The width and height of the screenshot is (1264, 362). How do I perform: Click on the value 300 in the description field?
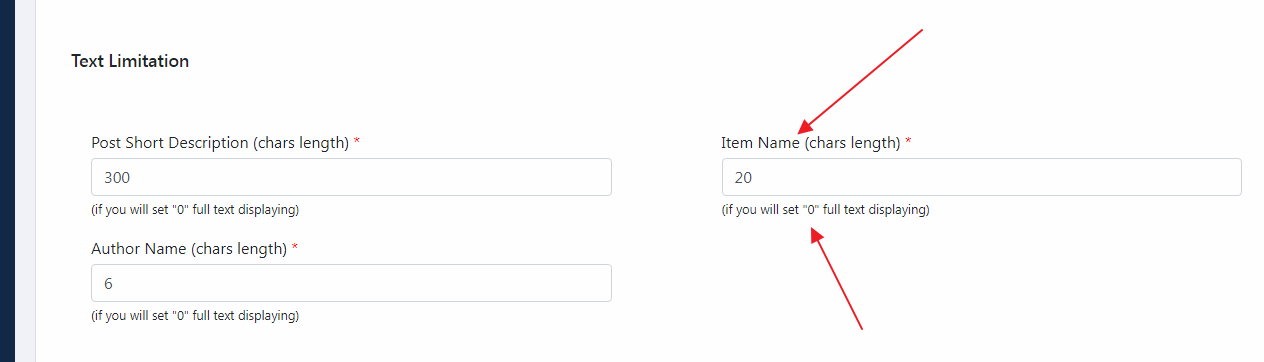click(118, 178)
